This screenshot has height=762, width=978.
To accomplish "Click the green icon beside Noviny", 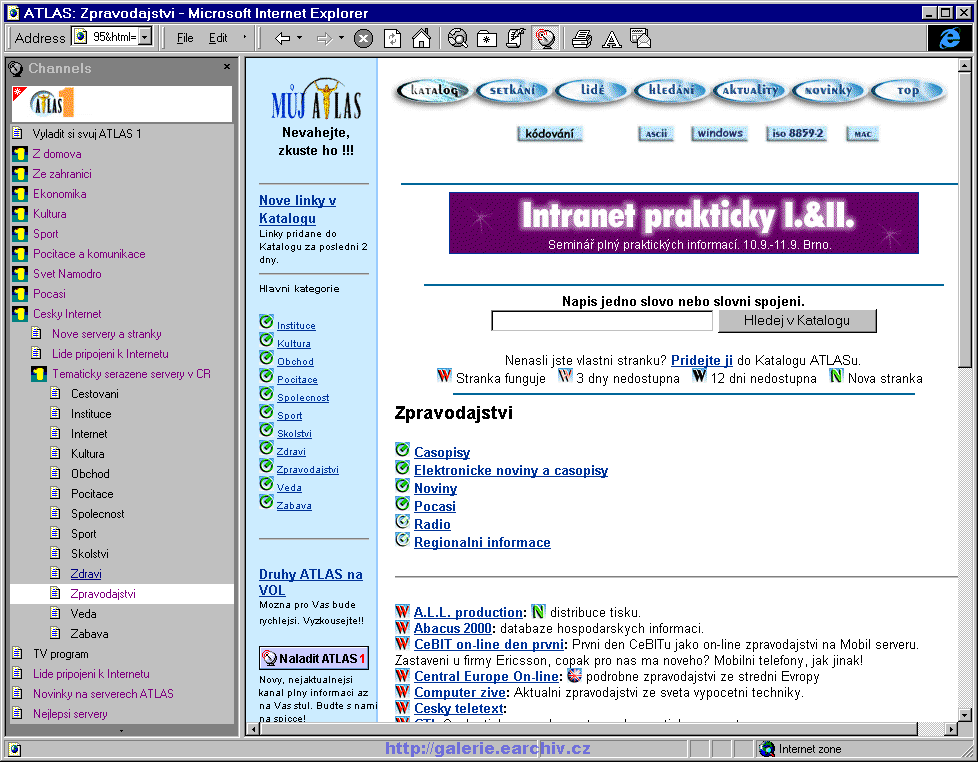I will 402,486.
